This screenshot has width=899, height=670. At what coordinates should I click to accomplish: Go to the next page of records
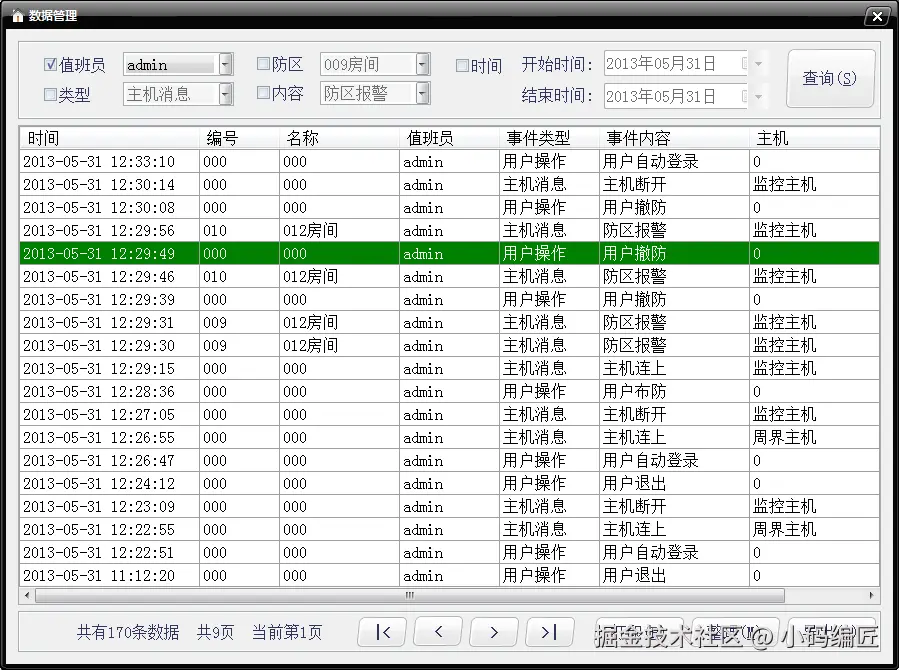[x=494, y=632]
